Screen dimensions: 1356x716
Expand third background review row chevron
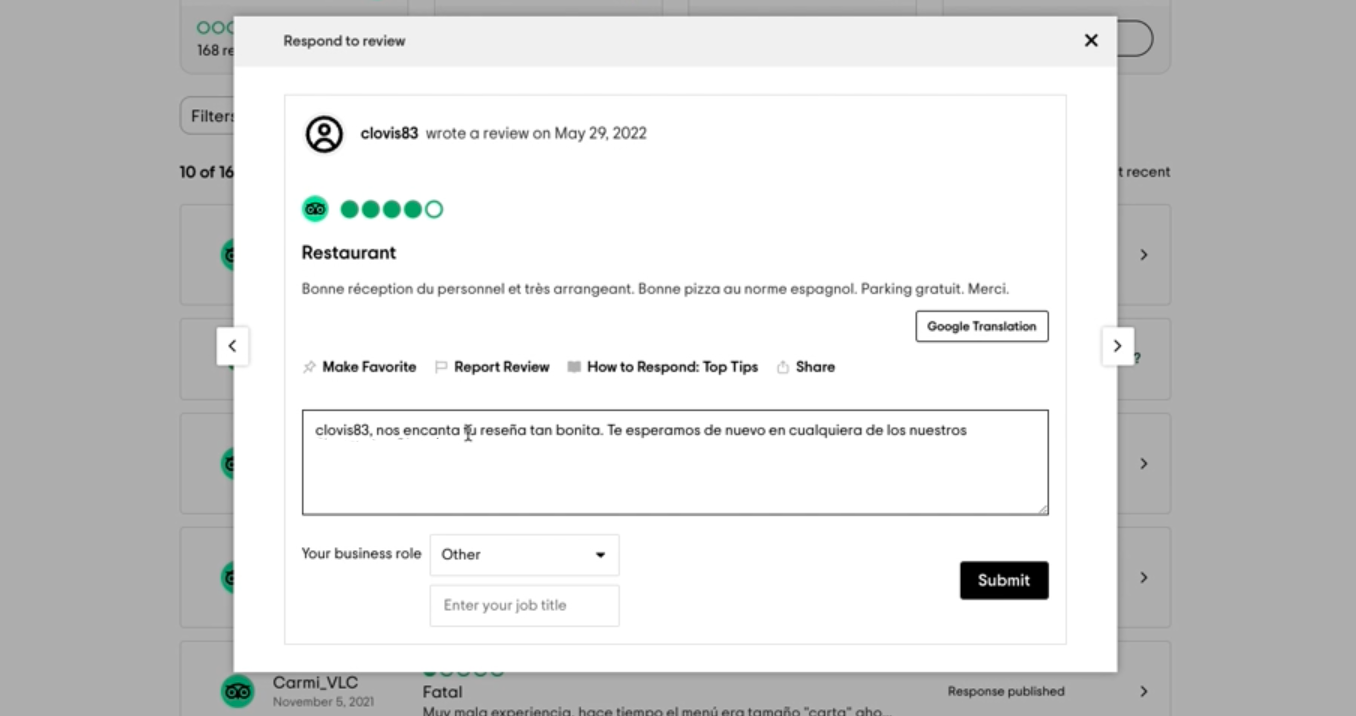click(1144, 464)
